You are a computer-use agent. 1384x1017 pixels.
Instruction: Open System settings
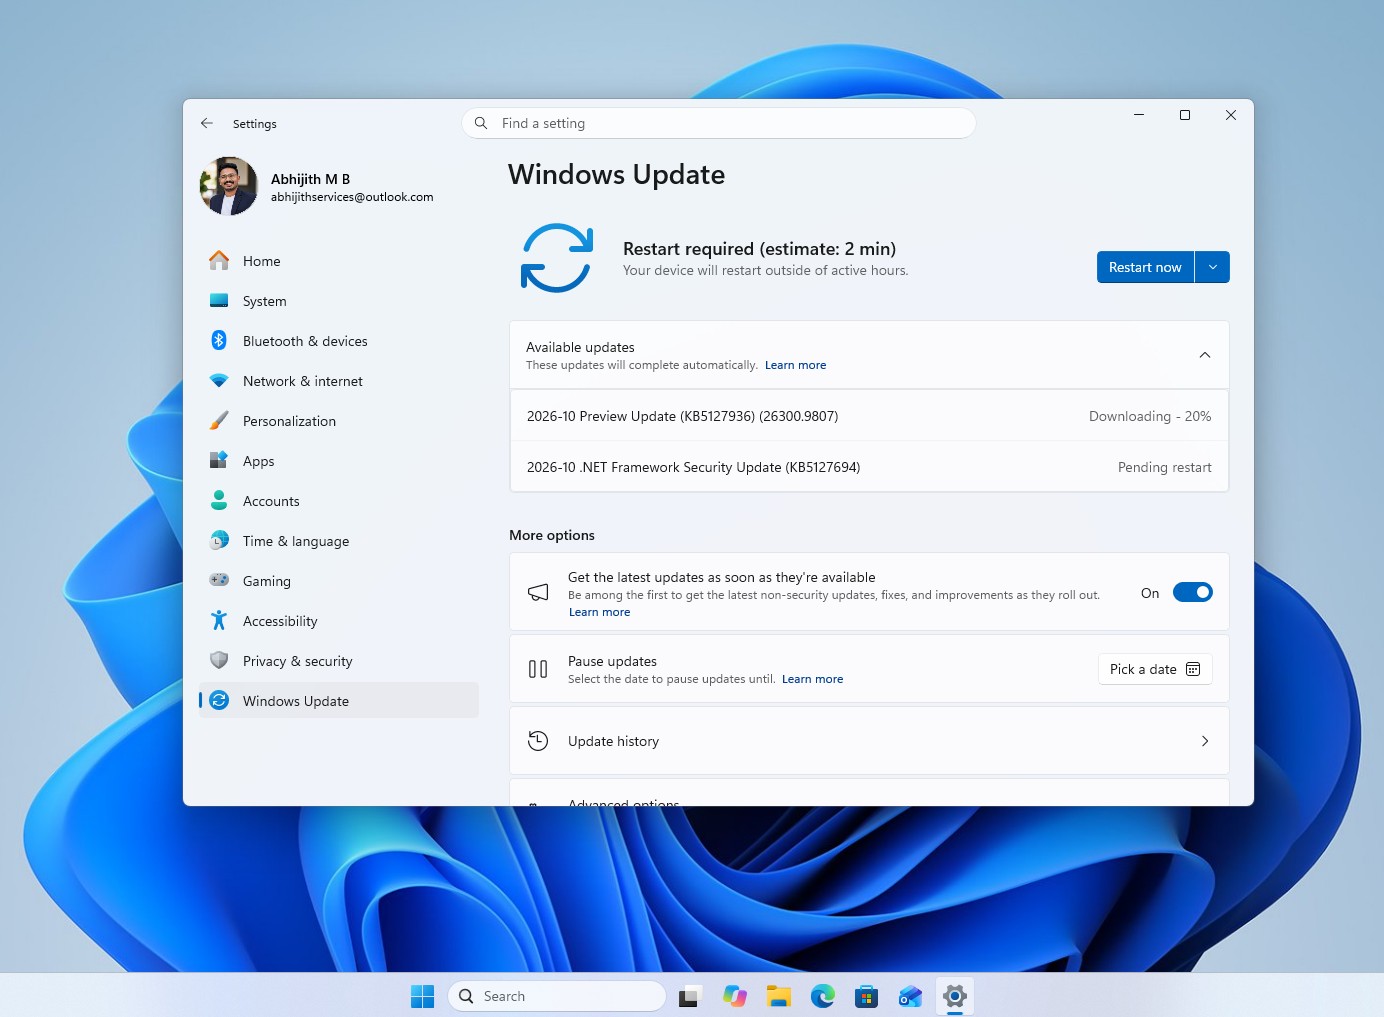pos(339,301)
